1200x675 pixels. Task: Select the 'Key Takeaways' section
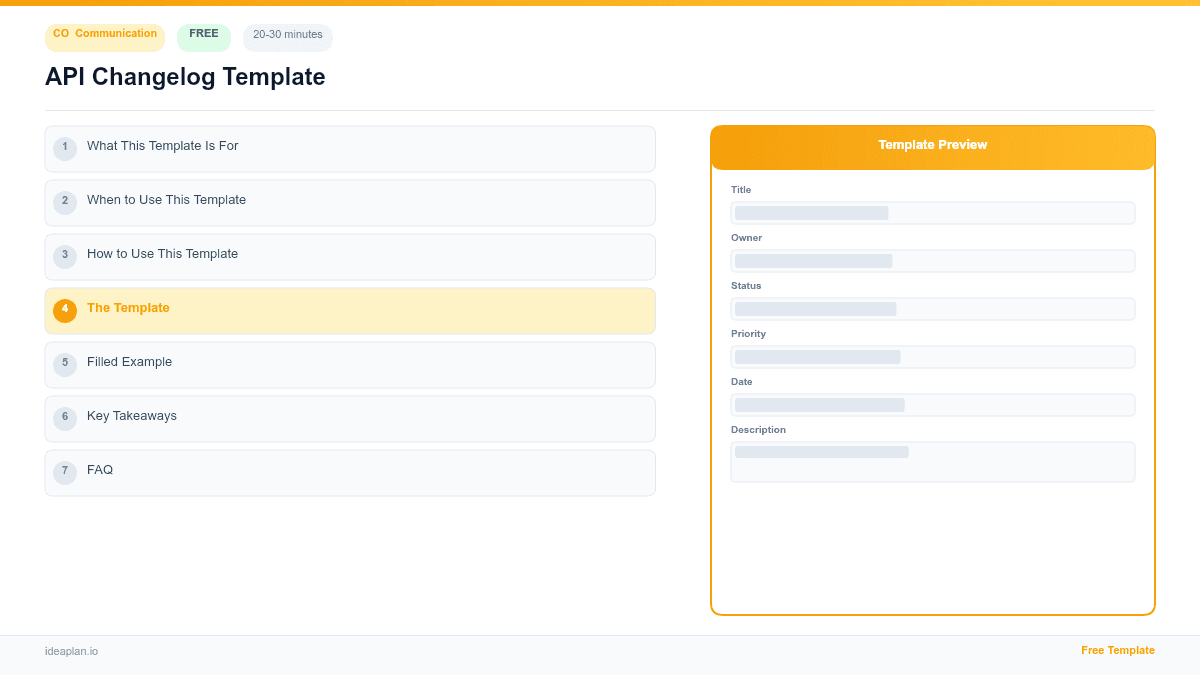350,417
